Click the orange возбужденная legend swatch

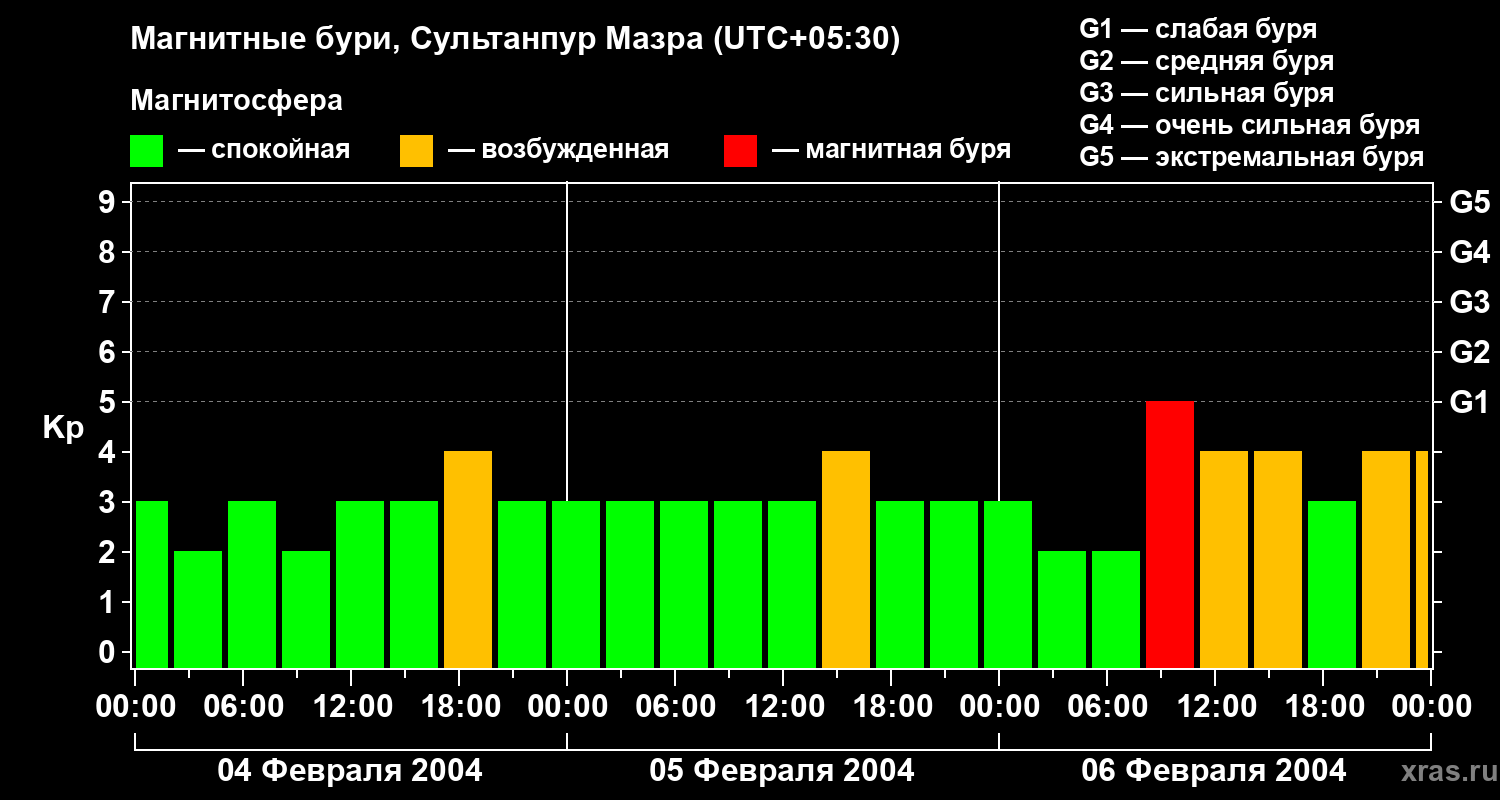[416, 151]
